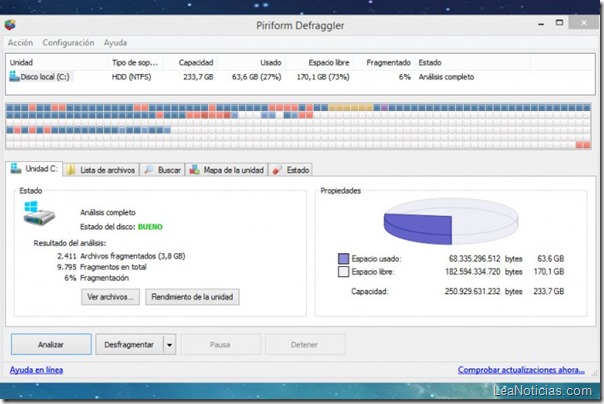Click the purple block in the drive map
Viewport: 604px width, 404px height.
(384, 107)
